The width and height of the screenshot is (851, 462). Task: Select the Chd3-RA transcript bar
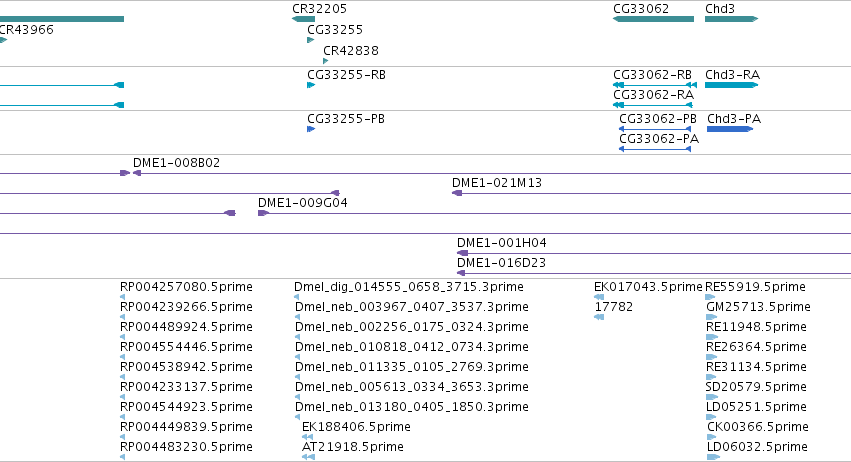tap(731, 85)
